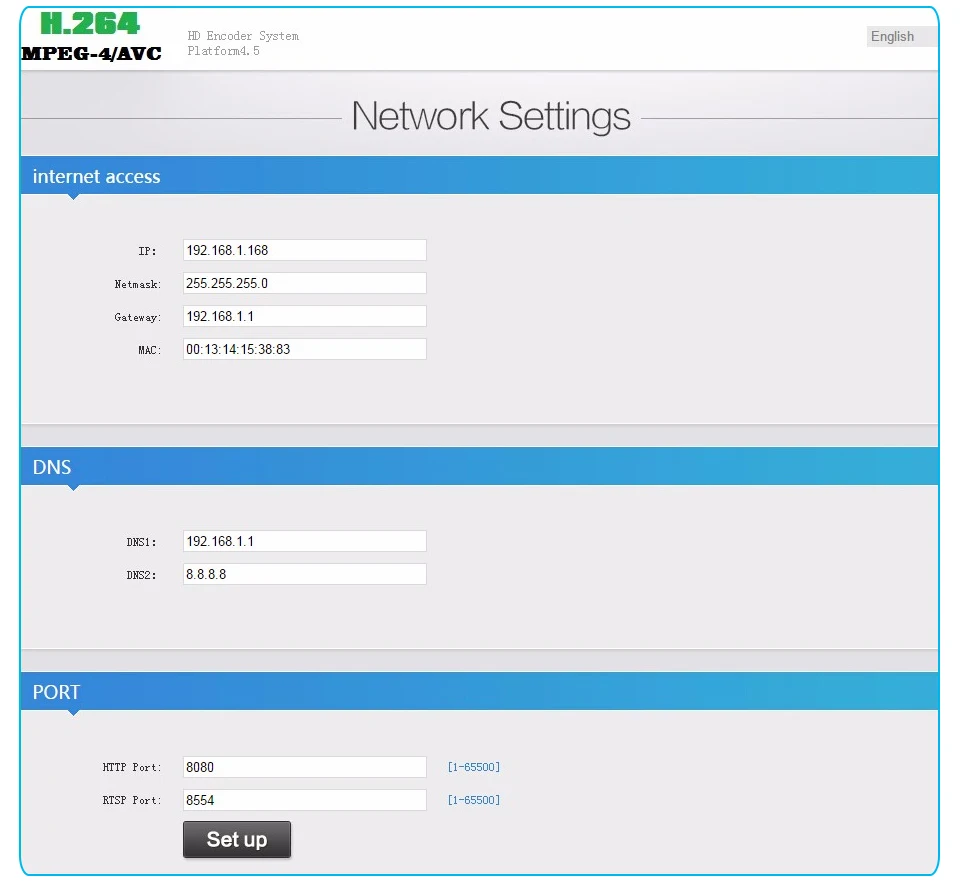Select the DNS section header
The height and width of the screenshot is (881, 960).
479,467
